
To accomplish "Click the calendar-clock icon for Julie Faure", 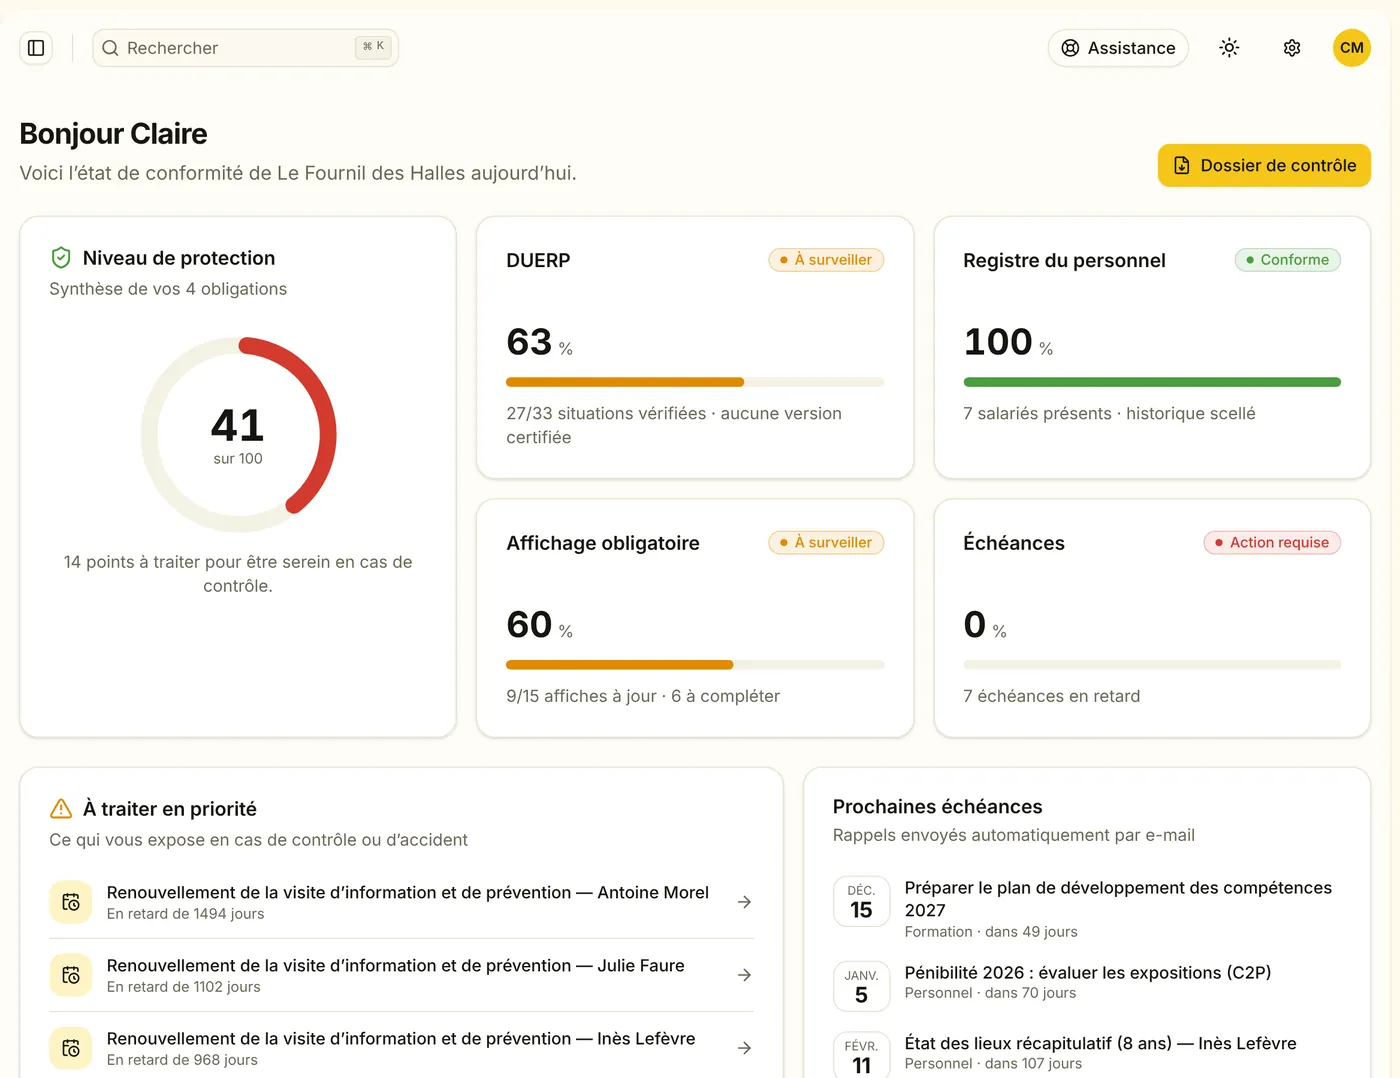I will [x=71, y=975].
